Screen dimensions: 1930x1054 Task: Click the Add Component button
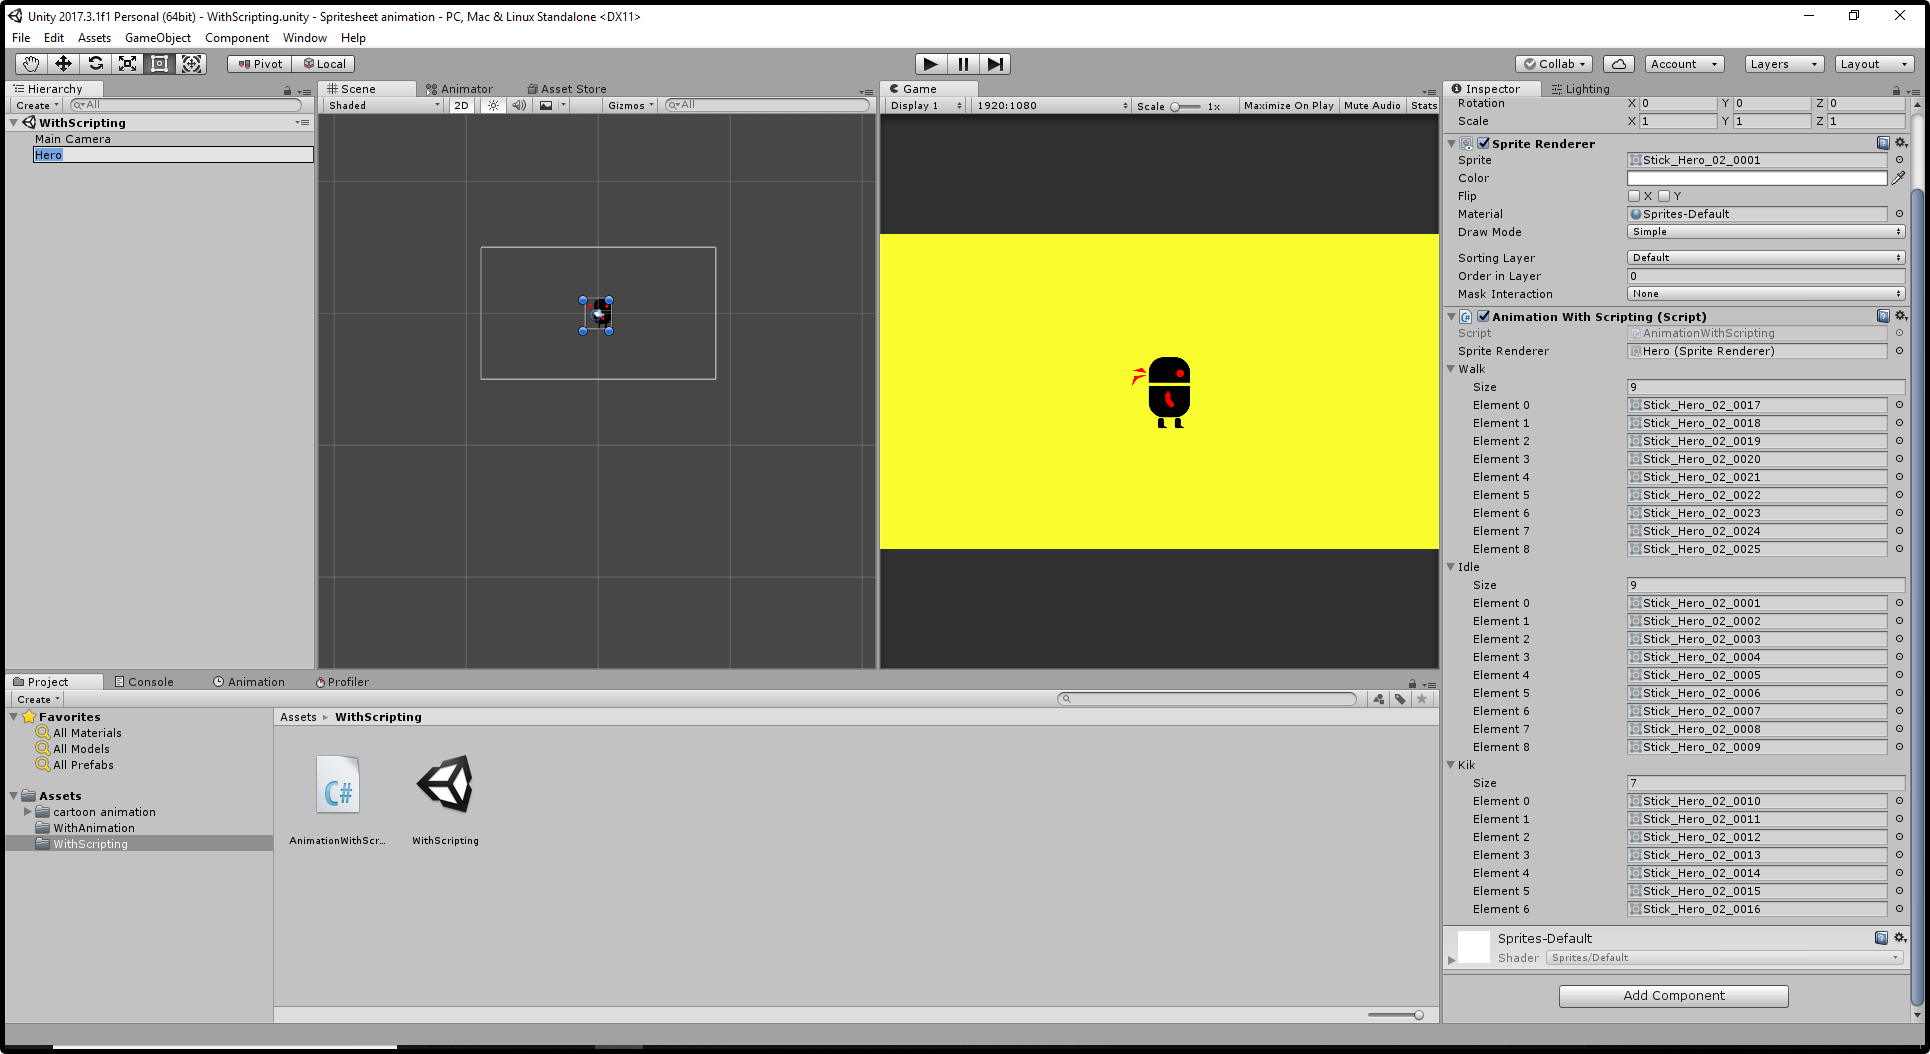pyautogui.click(x=1673, y=995)
